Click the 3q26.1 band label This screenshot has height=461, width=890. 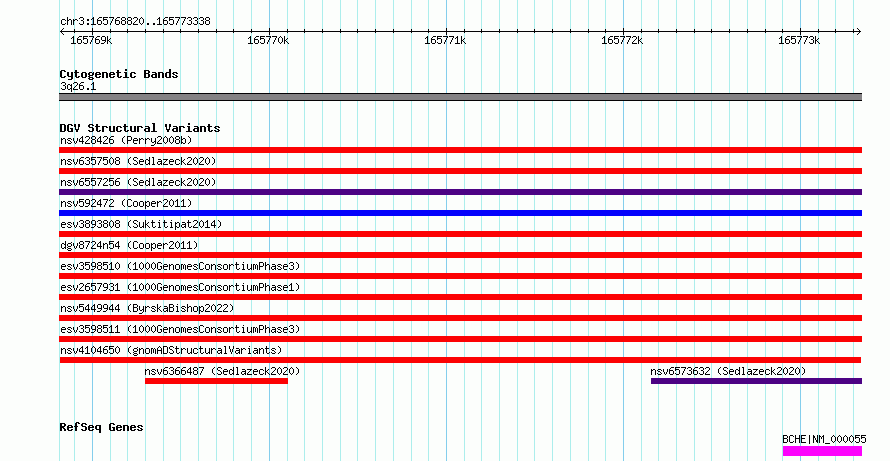[78, 87]
